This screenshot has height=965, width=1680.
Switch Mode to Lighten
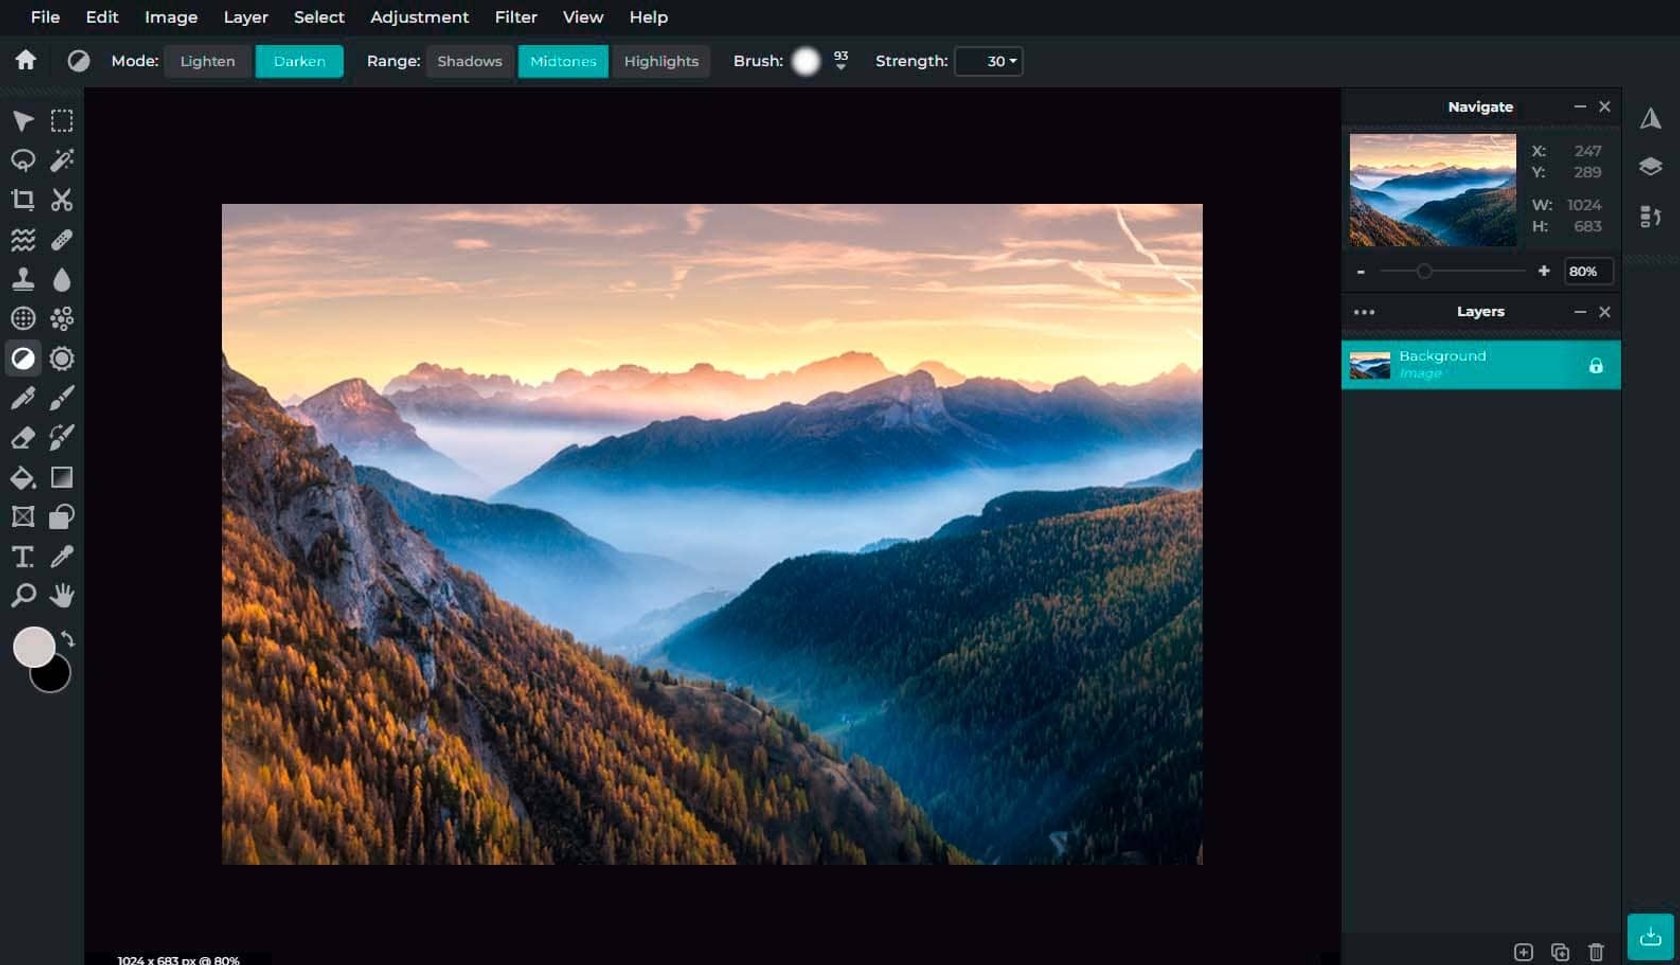pos(207,61)
